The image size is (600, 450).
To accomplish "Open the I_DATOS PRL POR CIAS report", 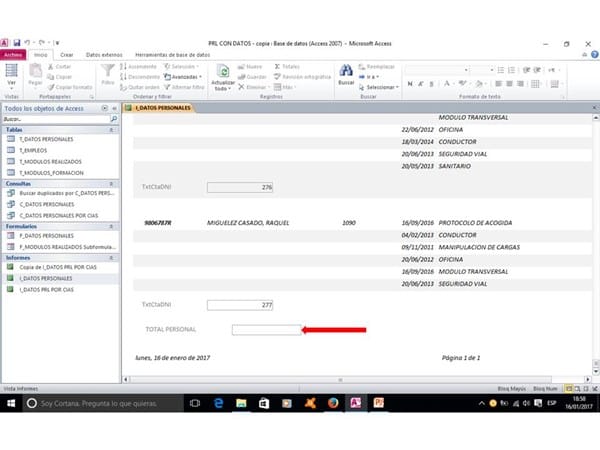I will click(x=49, y=290).
